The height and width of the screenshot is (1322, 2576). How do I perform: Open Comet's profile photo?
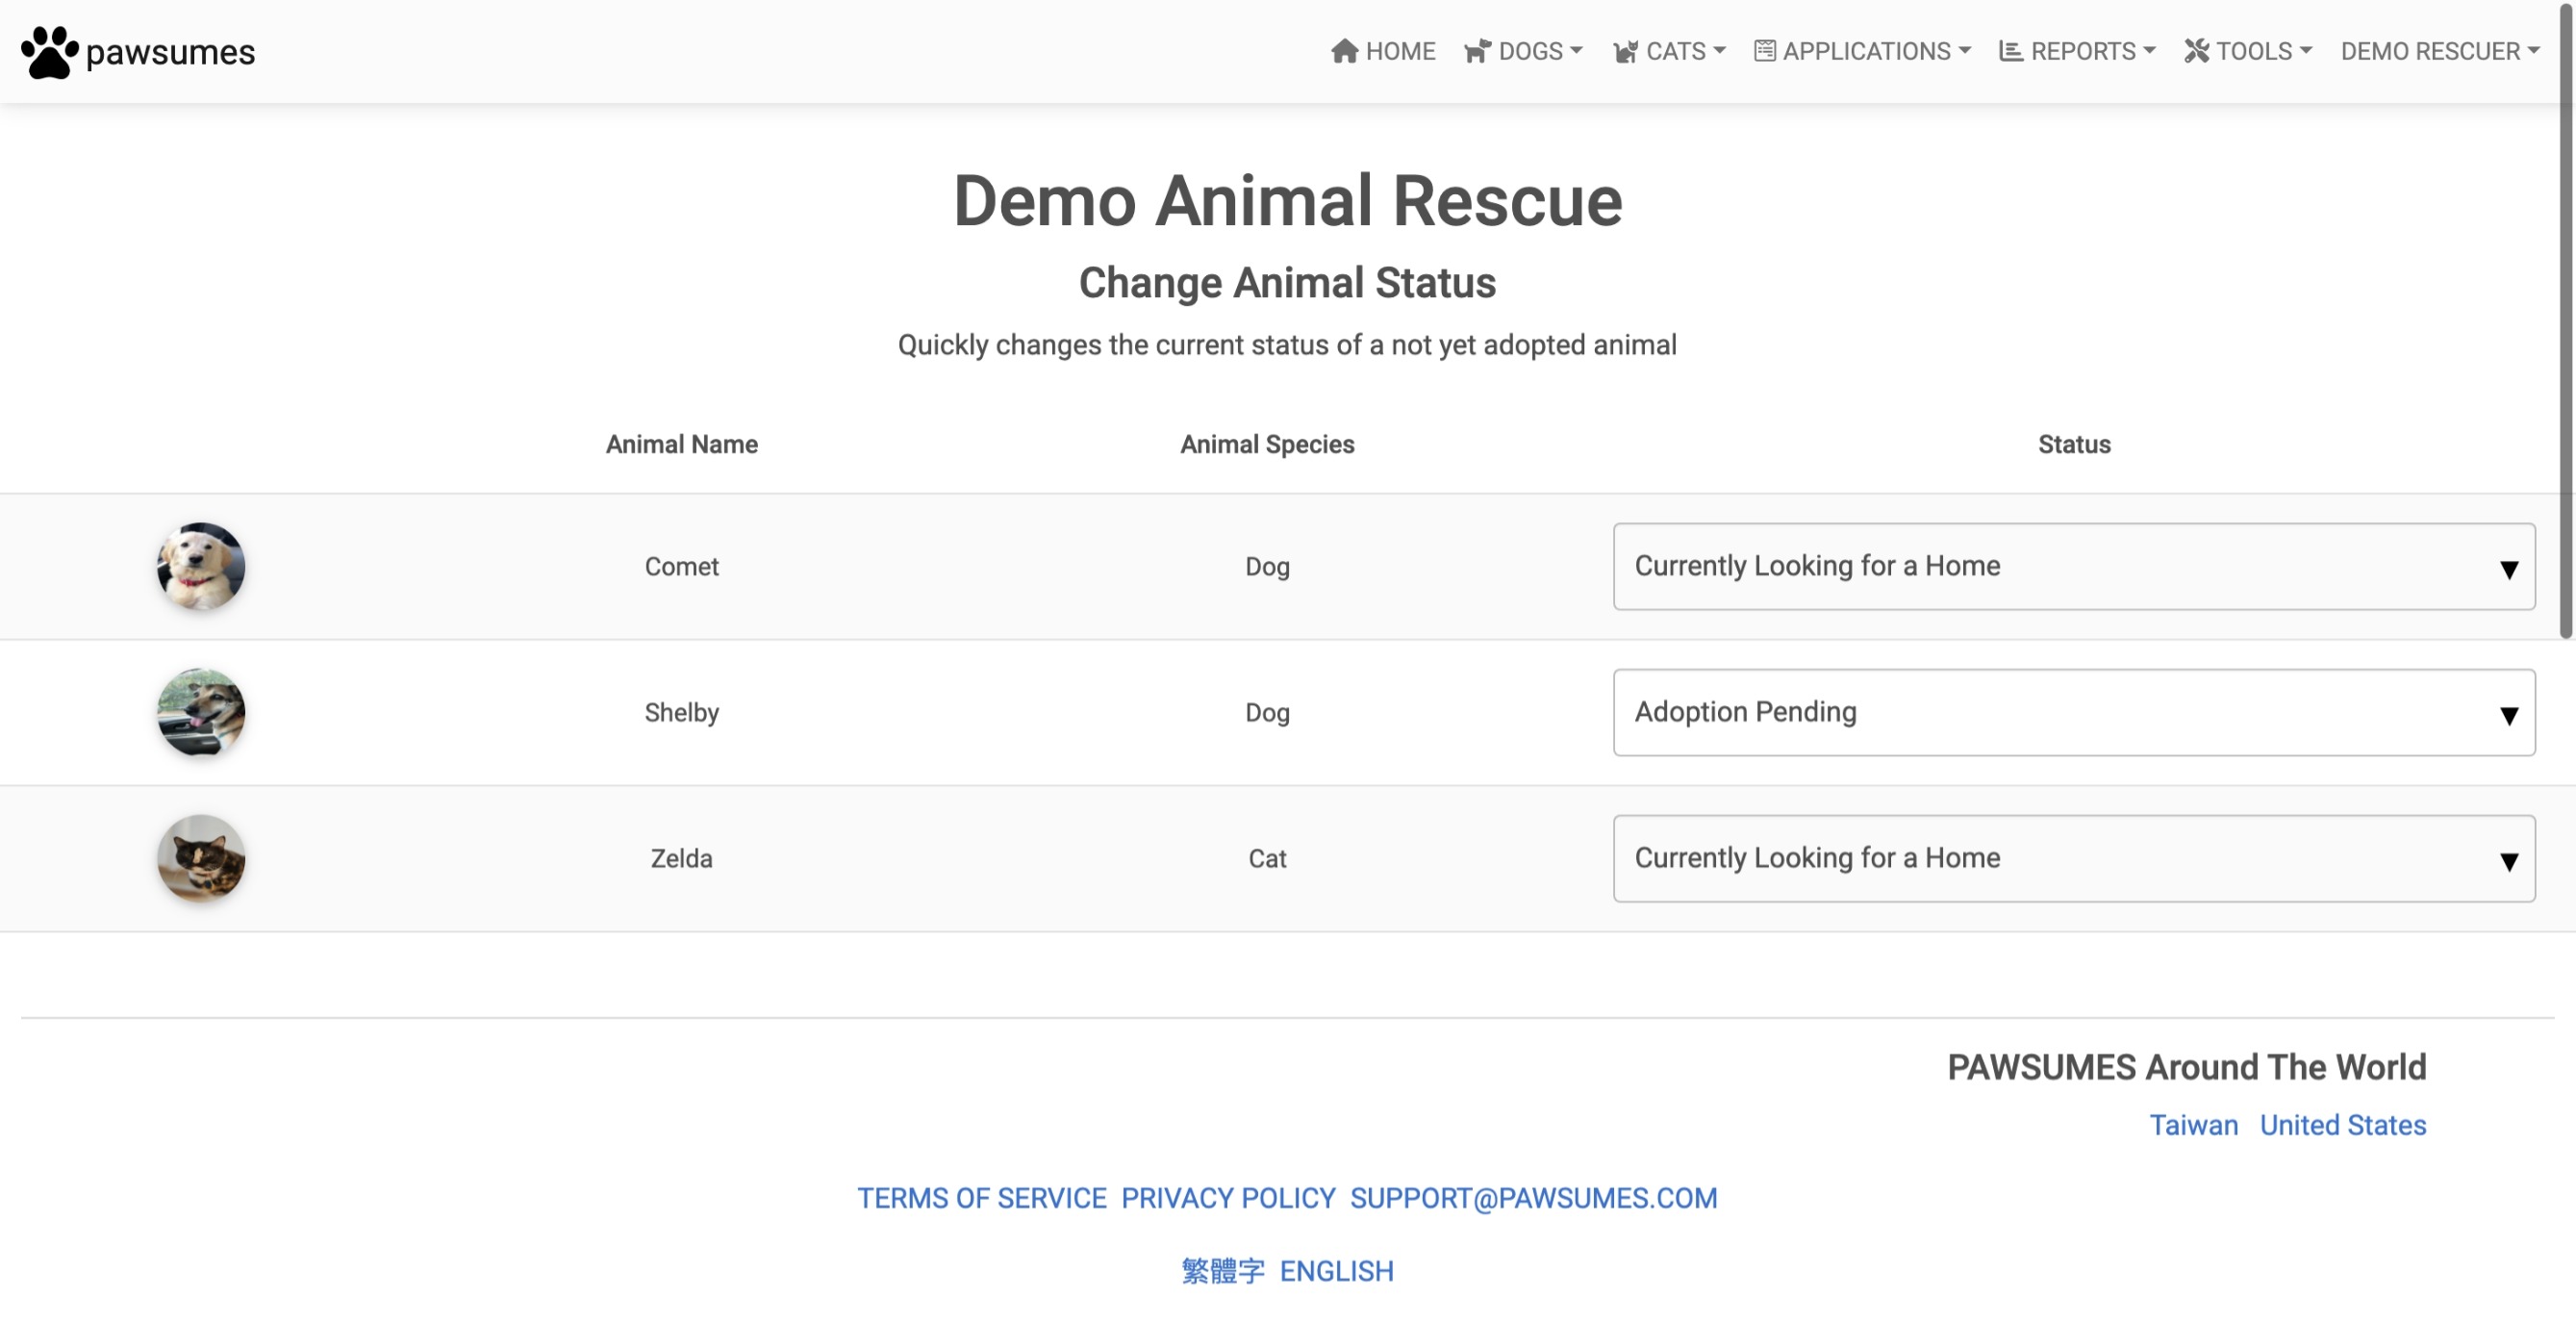[x=200, y=566]
